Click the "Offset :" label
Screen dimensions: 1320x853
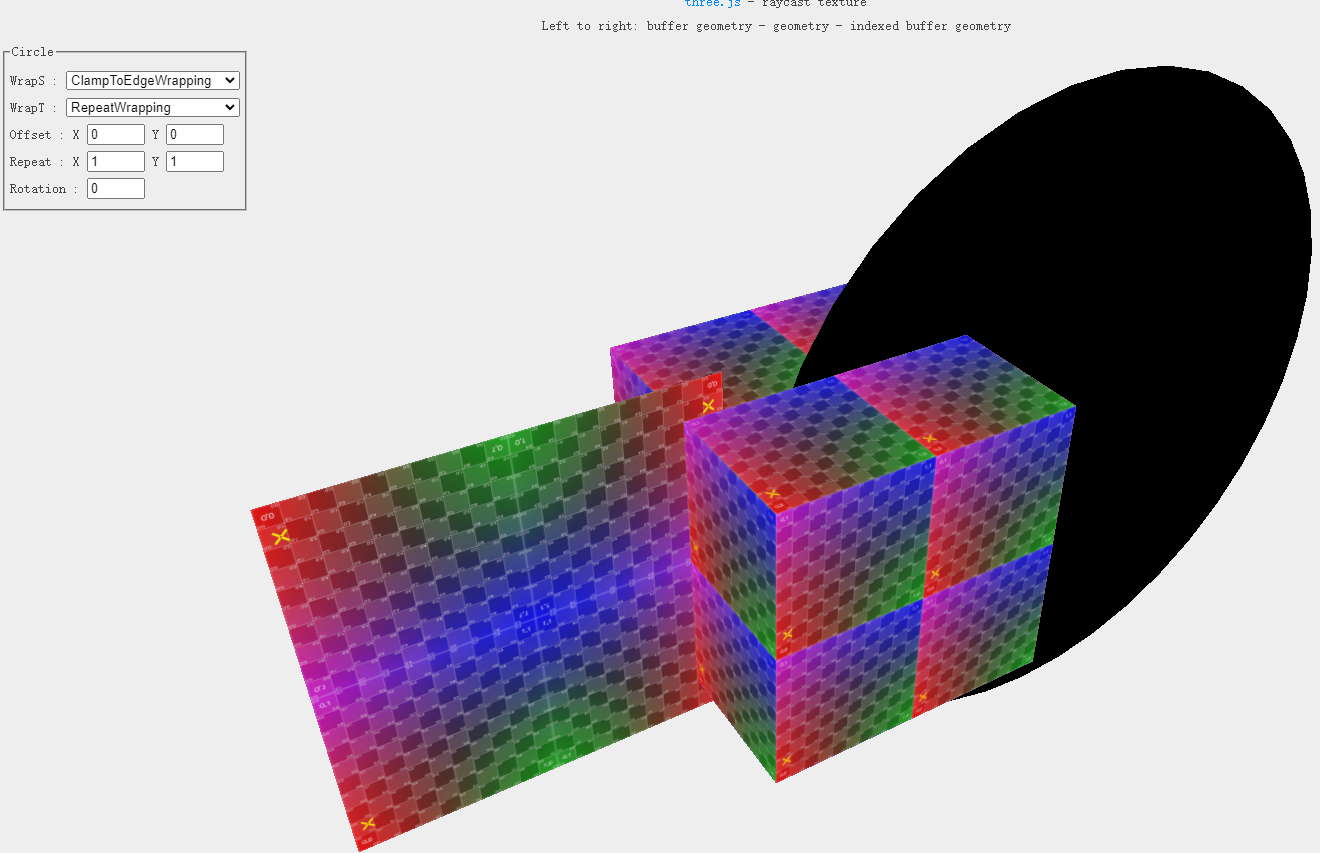(38, 135)
